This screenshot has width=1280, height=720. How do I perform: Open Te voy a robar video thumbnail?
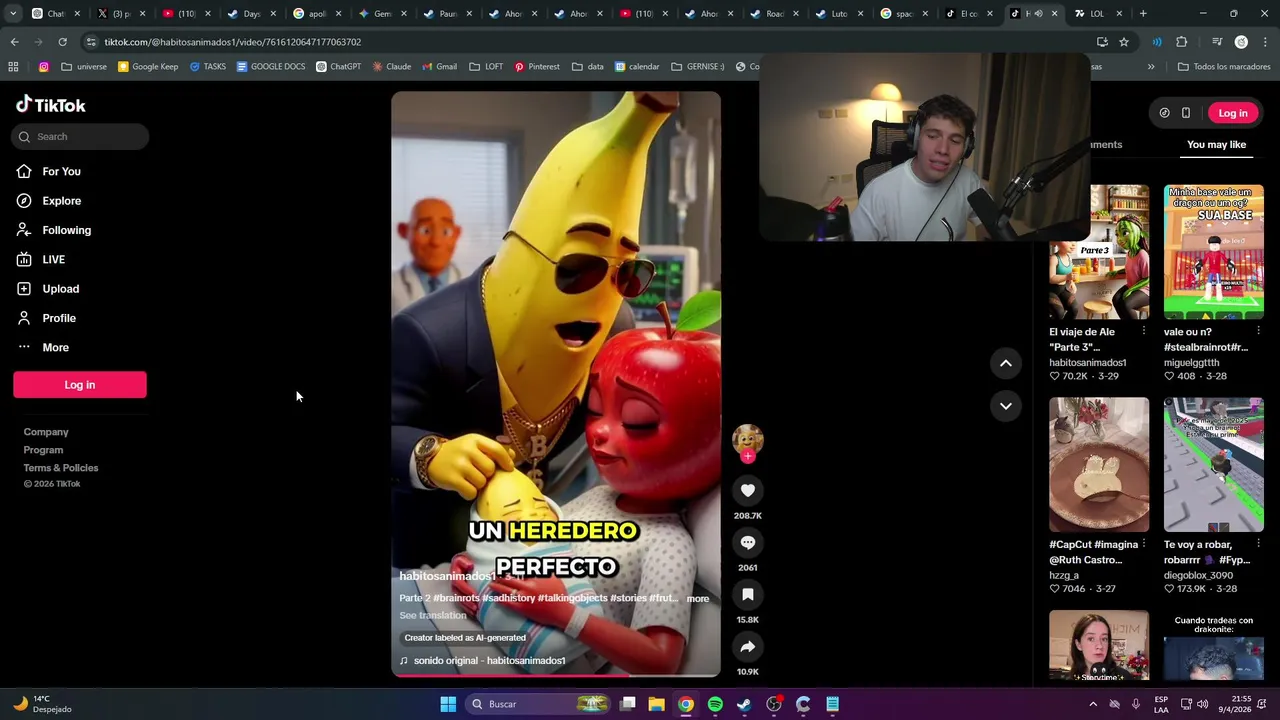(x=1213, y=465)
